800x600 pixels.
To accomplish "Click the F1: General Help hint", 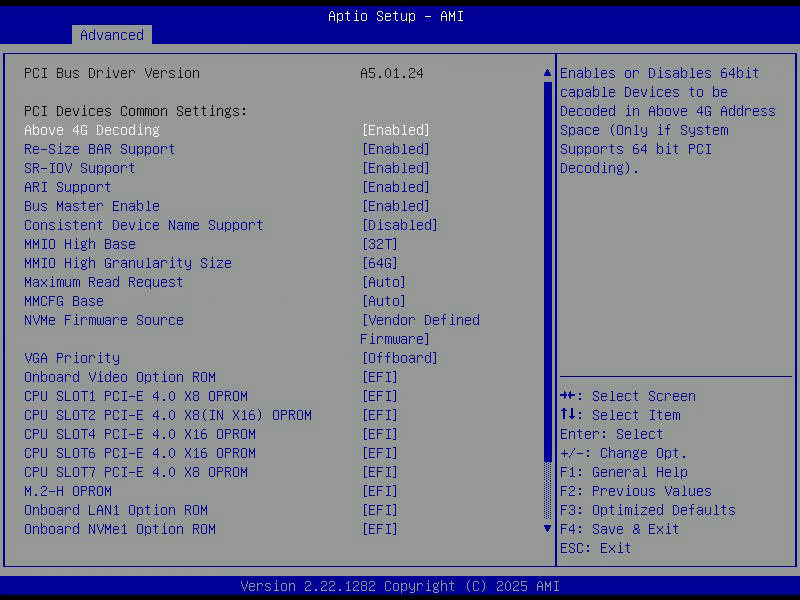I will click(x=623, y=472).
